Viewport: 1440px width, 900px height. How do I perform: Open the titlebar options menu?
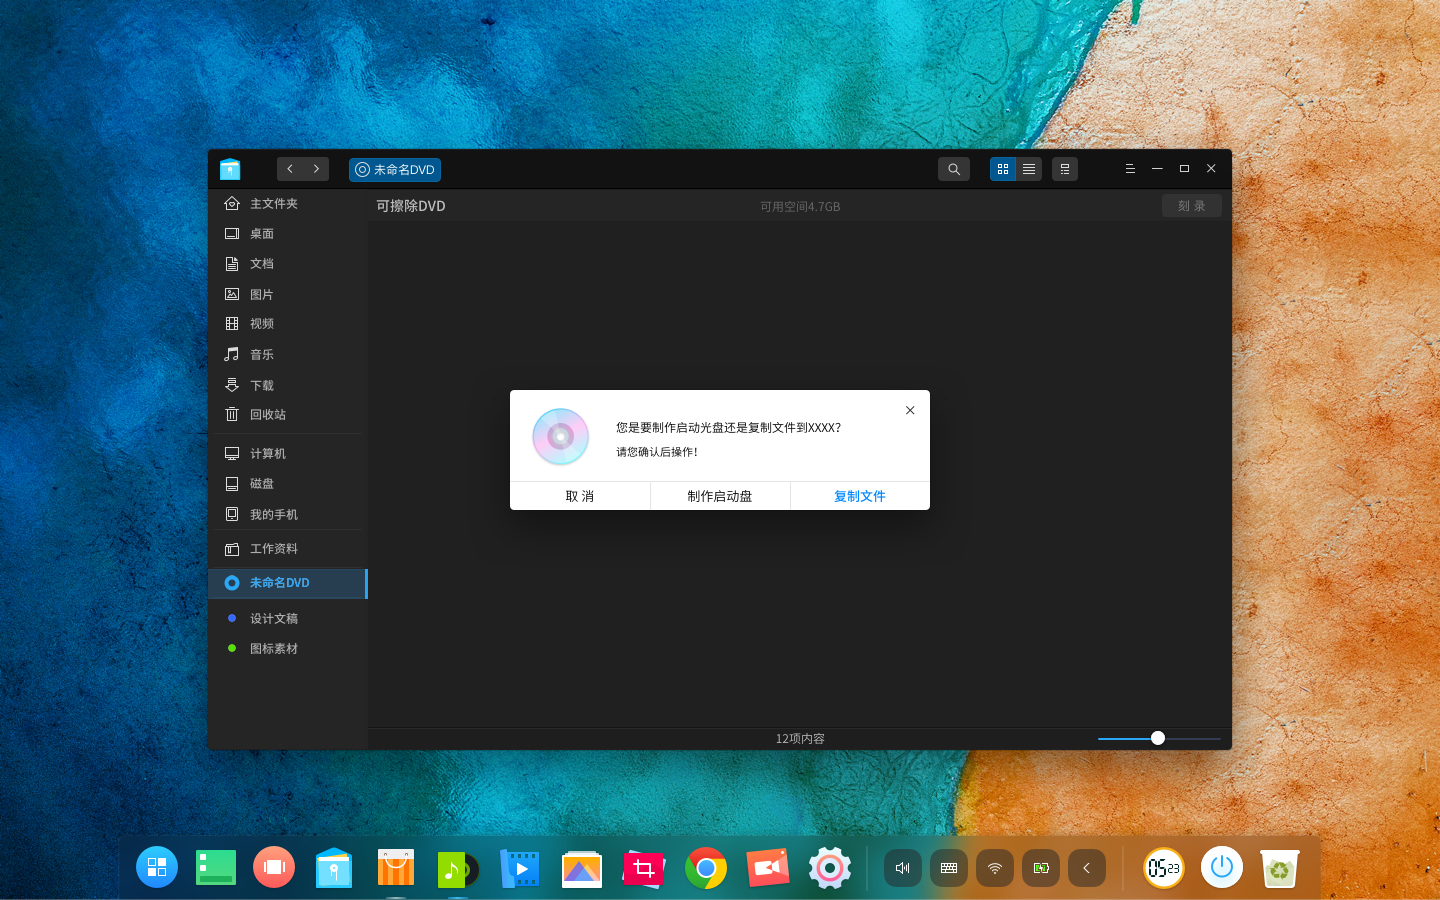coord(1130,169)
